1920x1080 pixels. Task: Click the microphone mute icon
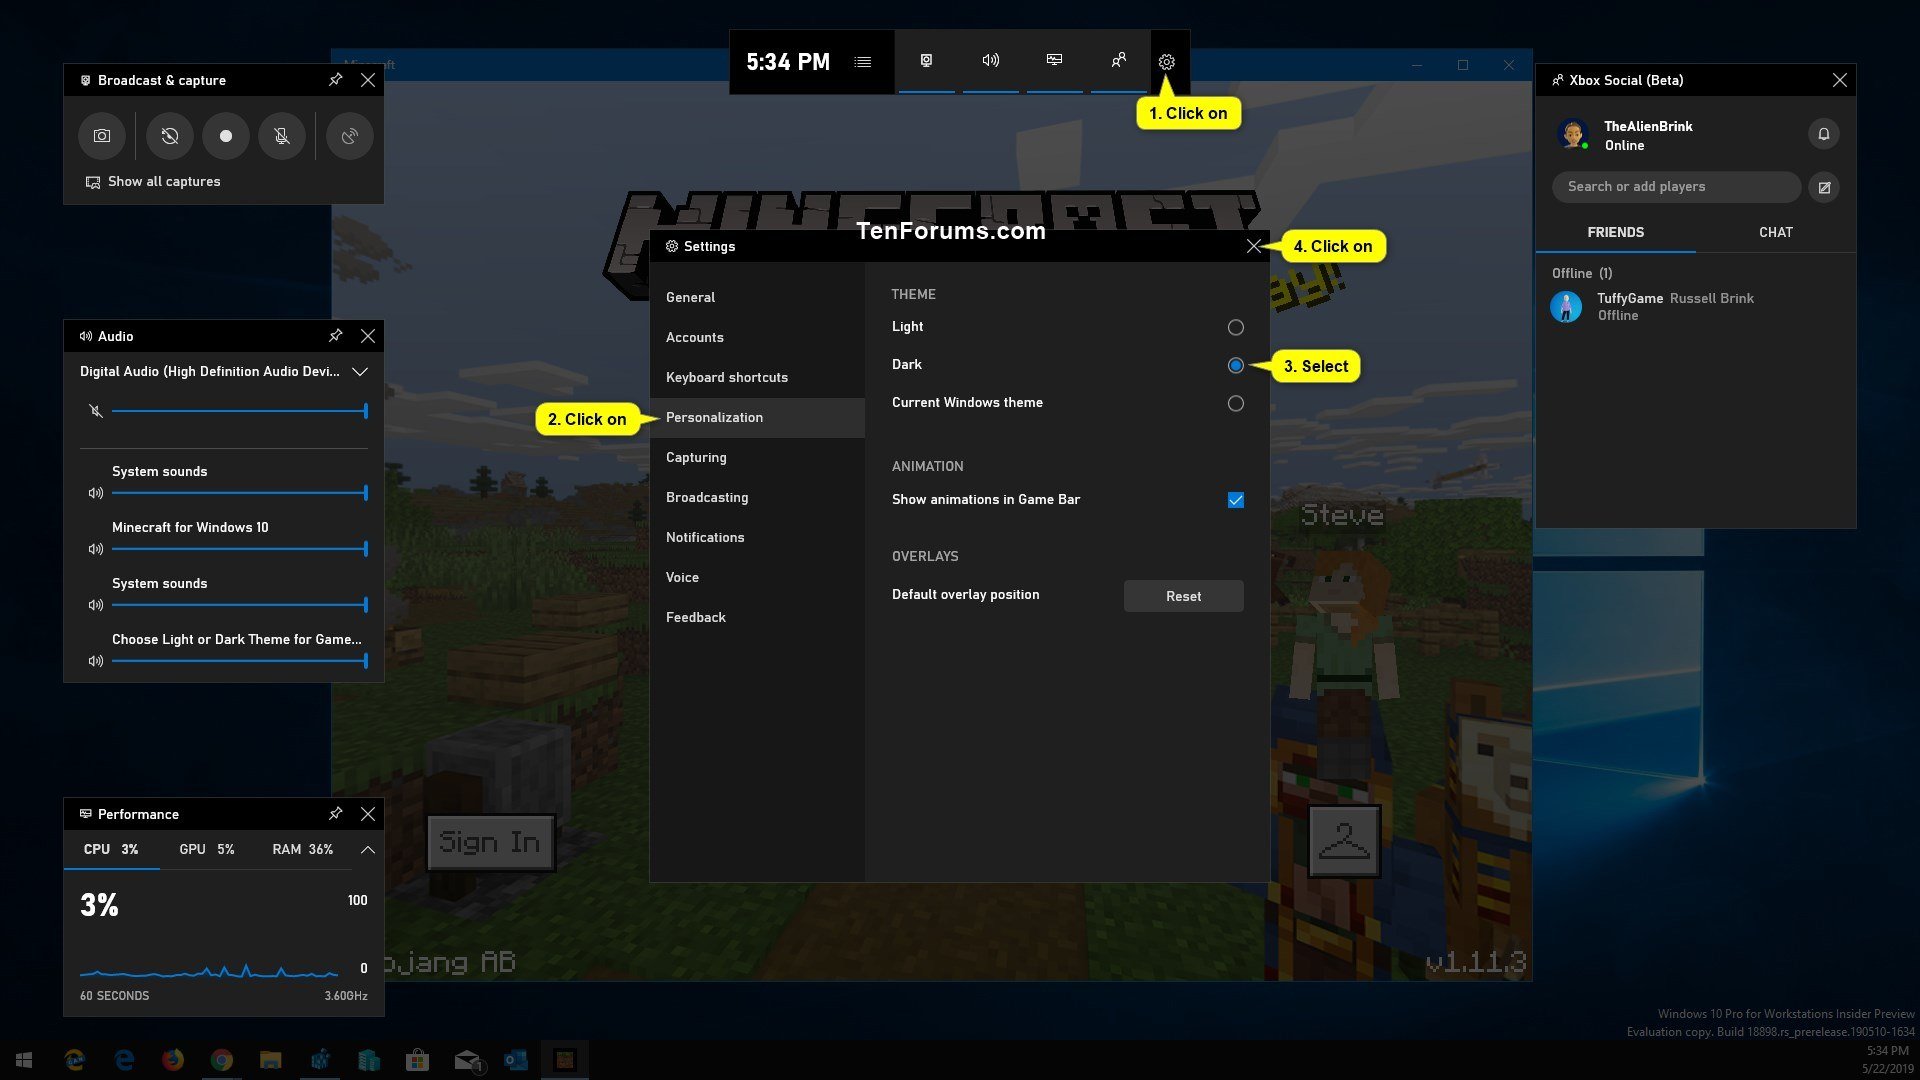tap(281, 136)
